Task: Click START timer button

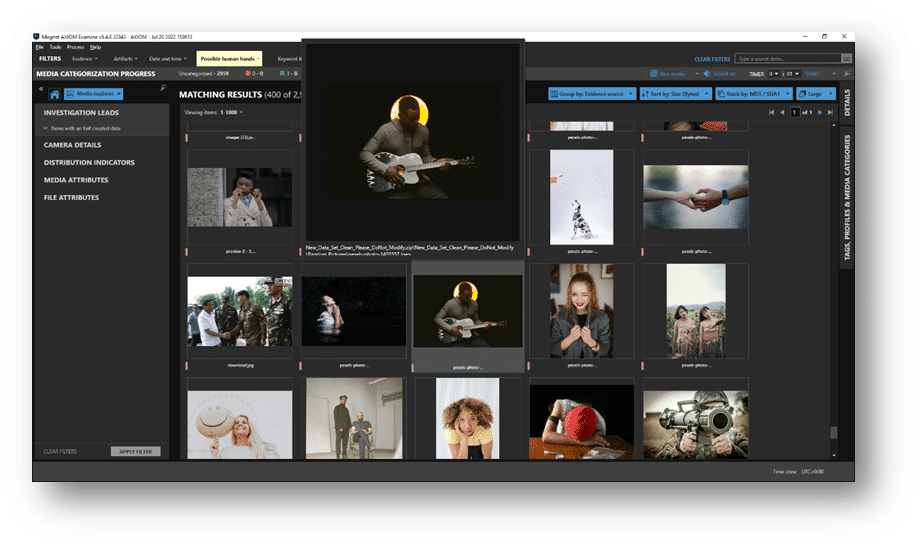Action: pos(812,74)
